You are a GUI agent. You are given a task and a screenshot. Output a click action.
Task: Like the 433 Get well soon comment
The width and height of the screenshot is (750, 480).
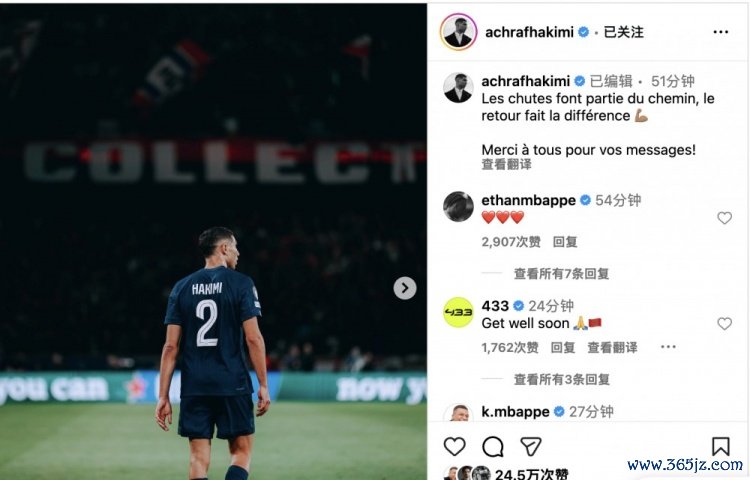[x=725, y=324]
